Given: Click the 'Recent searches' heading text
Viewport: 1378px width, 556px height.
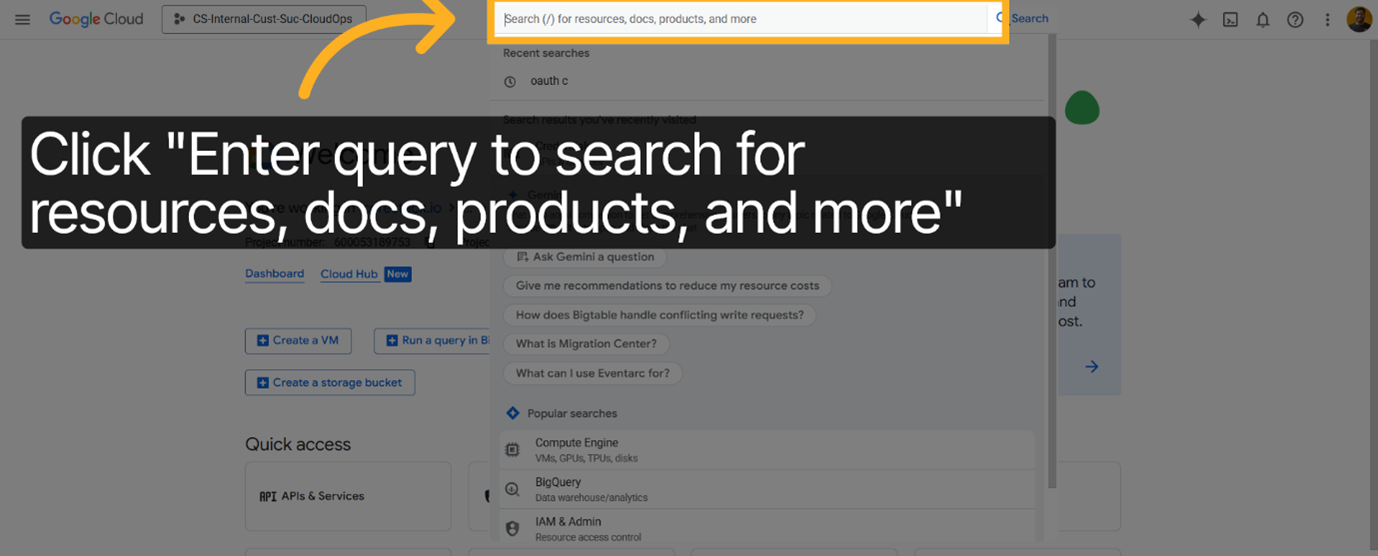Looking at the screenshot, I should (546, 53).
